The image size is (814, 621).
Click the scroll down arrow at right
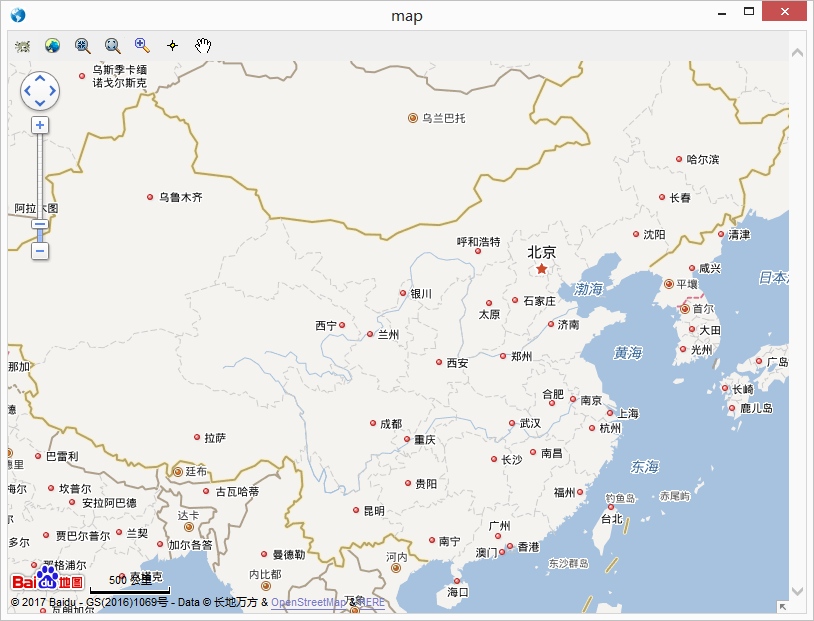coord(797,591)
